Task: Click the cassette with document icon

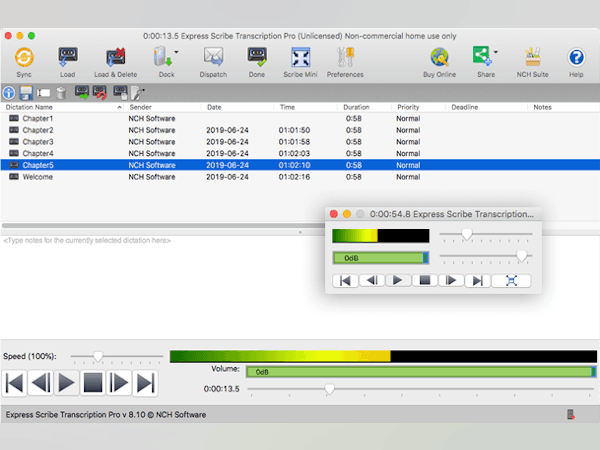Action: point(121,93)
